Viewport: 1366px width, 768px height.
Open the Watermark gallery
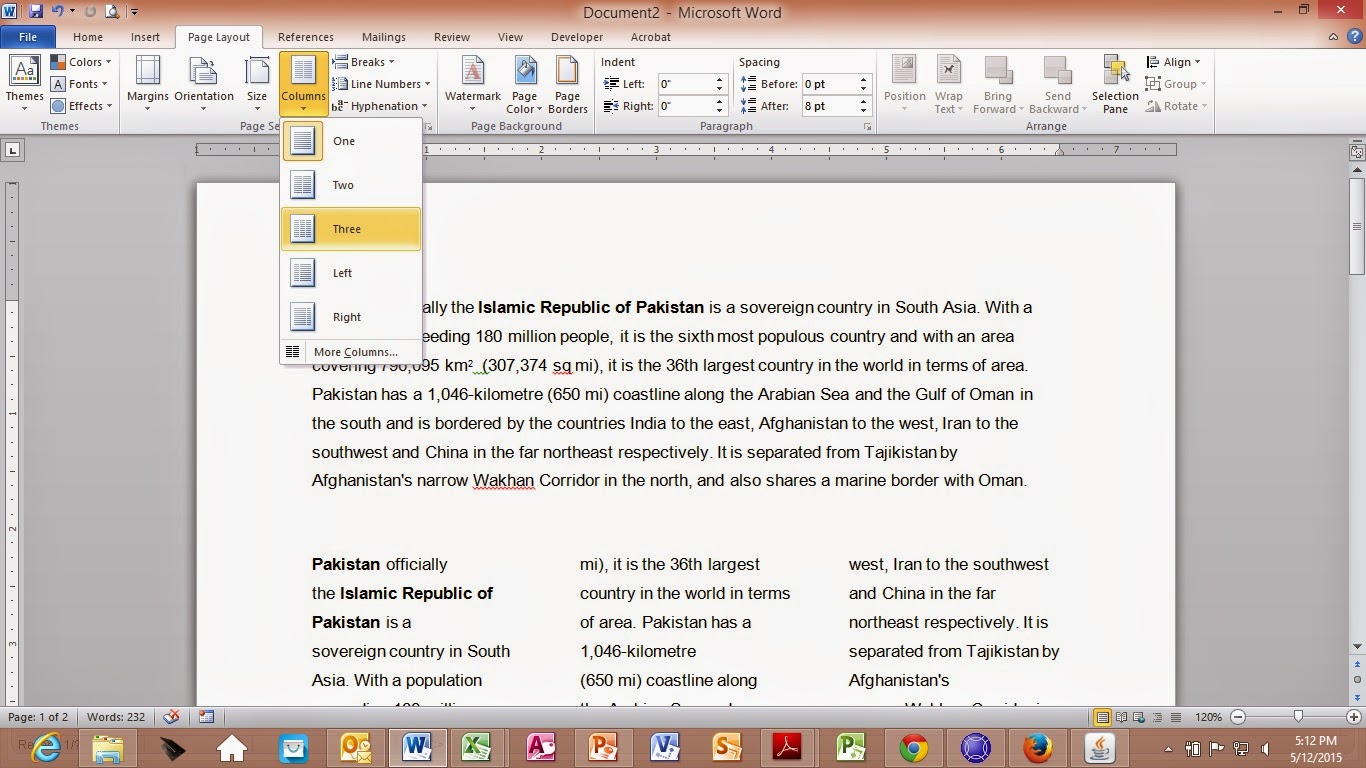(x=472, y=84)
